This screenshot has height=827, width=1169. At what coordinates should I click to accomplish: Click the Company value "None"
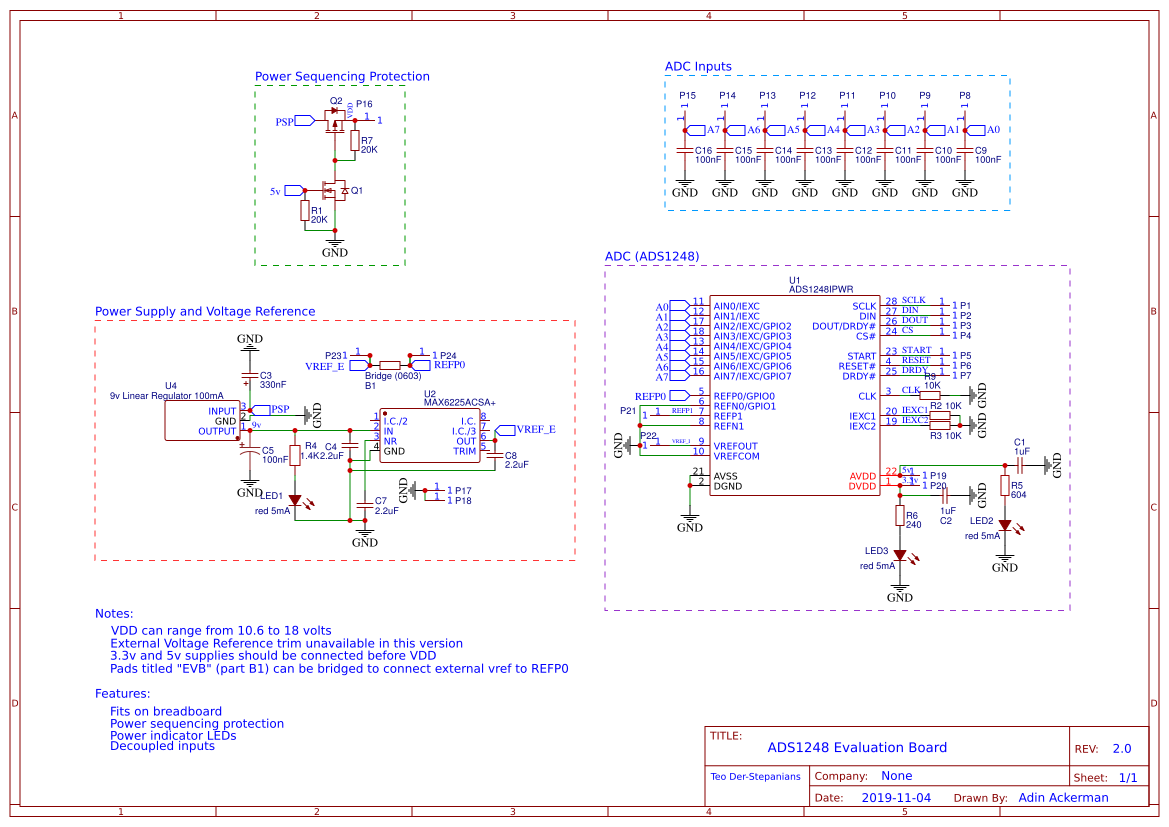(897, 776)
